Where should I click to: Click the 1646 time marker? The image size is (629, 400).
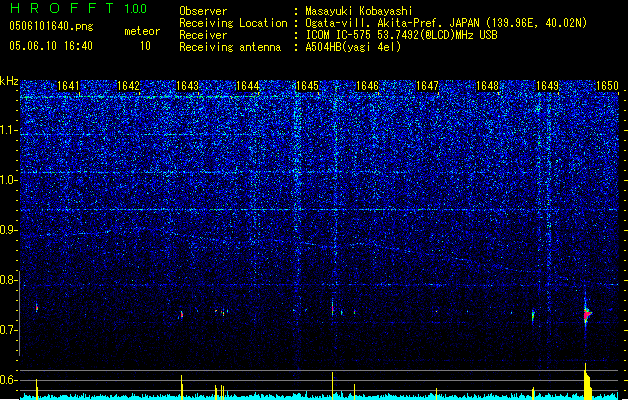pos(367,86)
